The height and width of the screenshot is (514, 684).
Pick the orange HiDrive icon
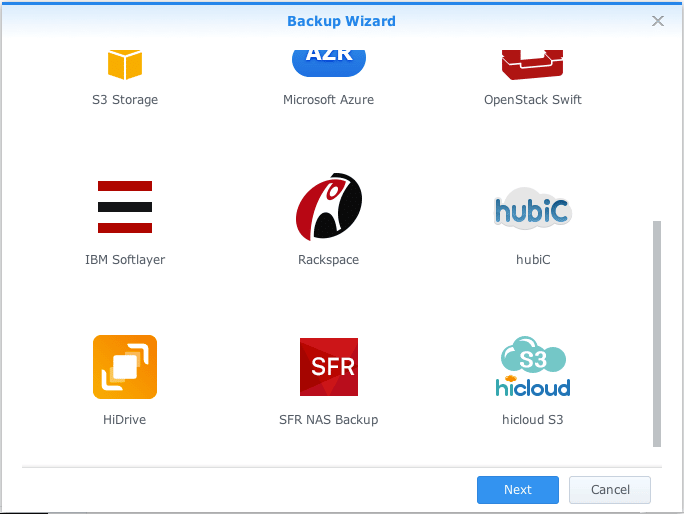125,367
